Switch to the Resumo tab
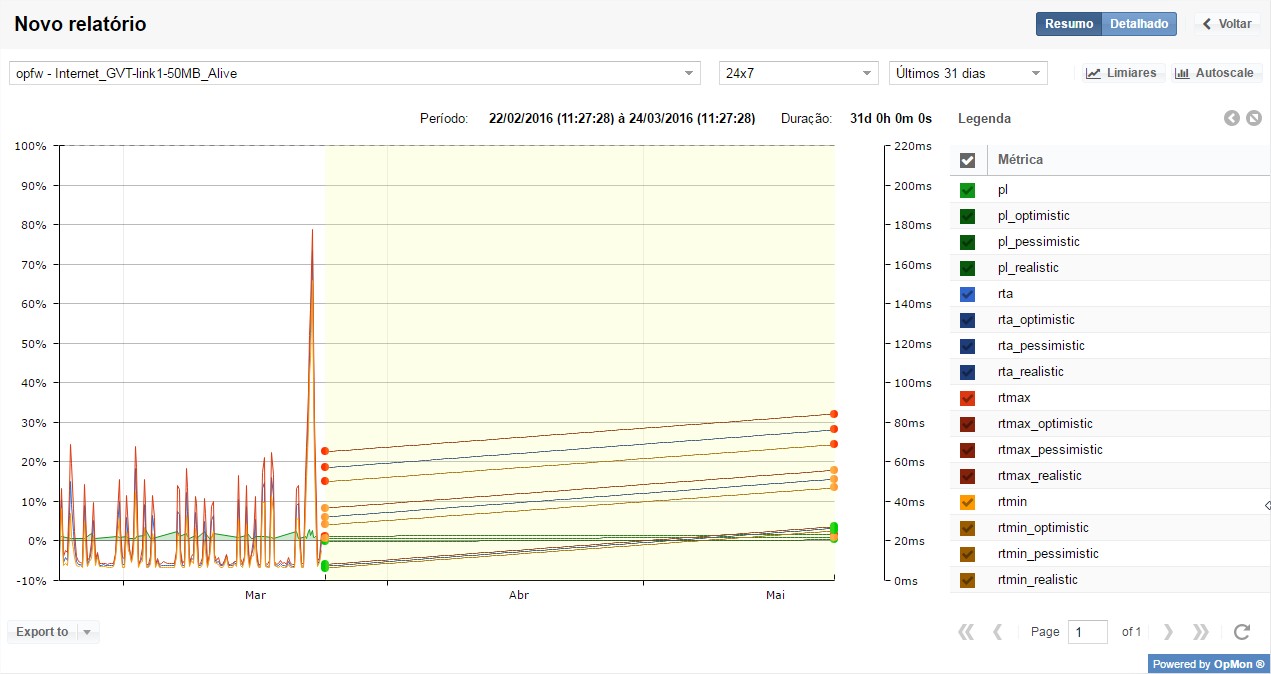This screenshot has height=674, width=1271. (1068, 24)
